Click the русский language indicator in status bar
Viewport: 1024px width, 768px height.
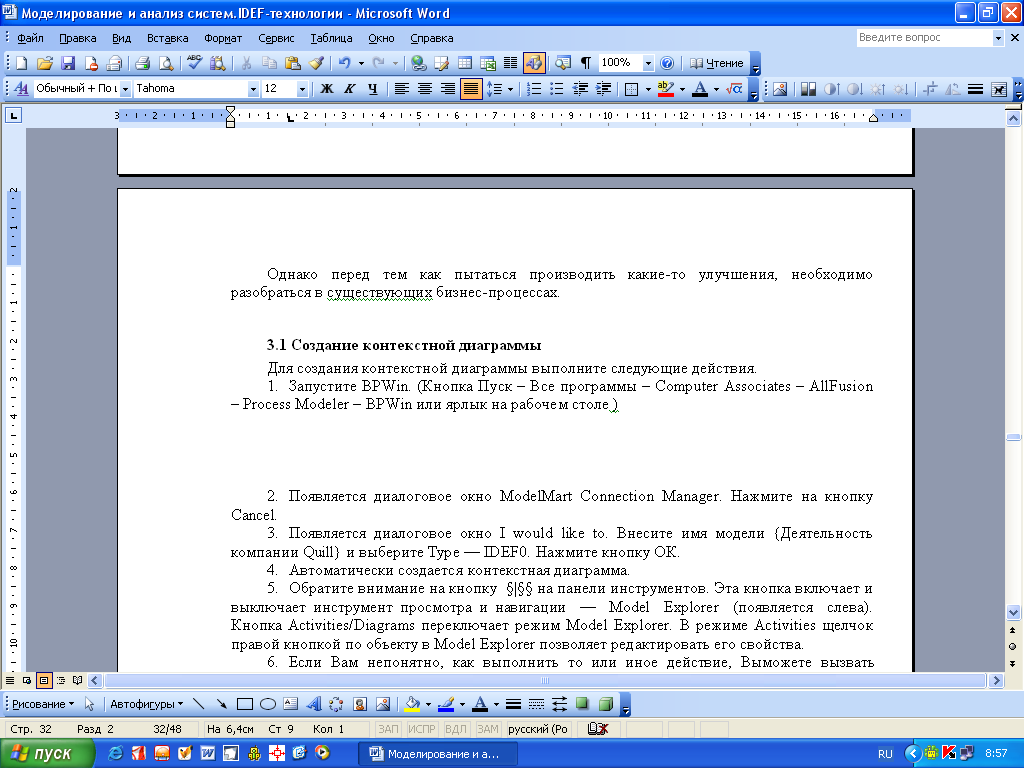[x=537, y=729]
